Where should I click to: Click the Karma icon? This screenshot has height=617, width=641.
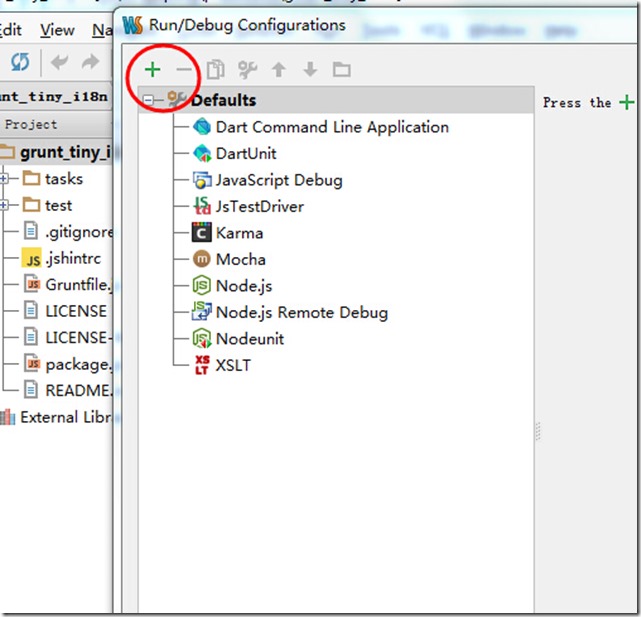[x=202, y=233]
